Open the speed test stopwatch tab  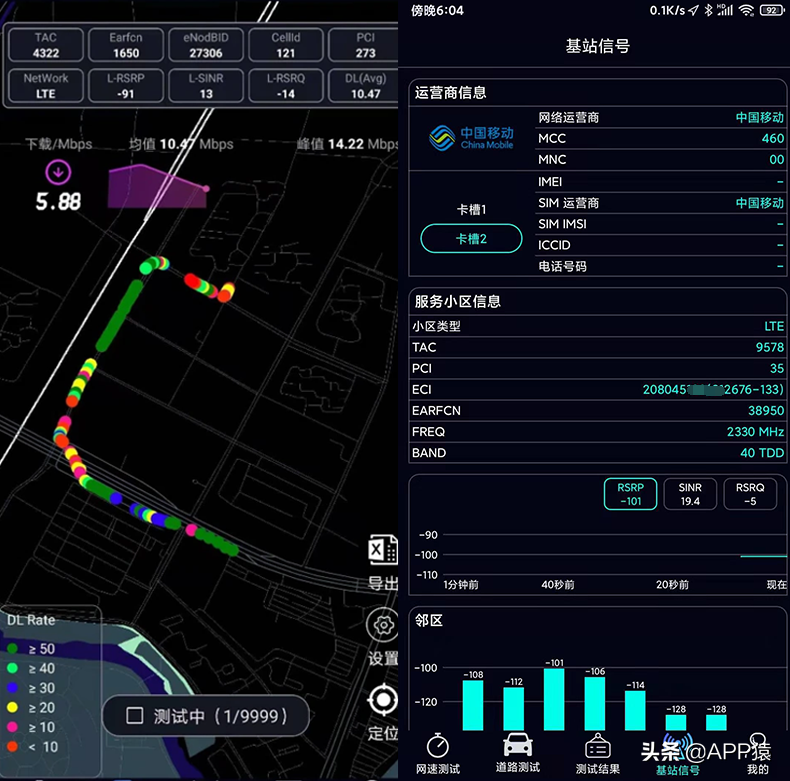point(437,746)
